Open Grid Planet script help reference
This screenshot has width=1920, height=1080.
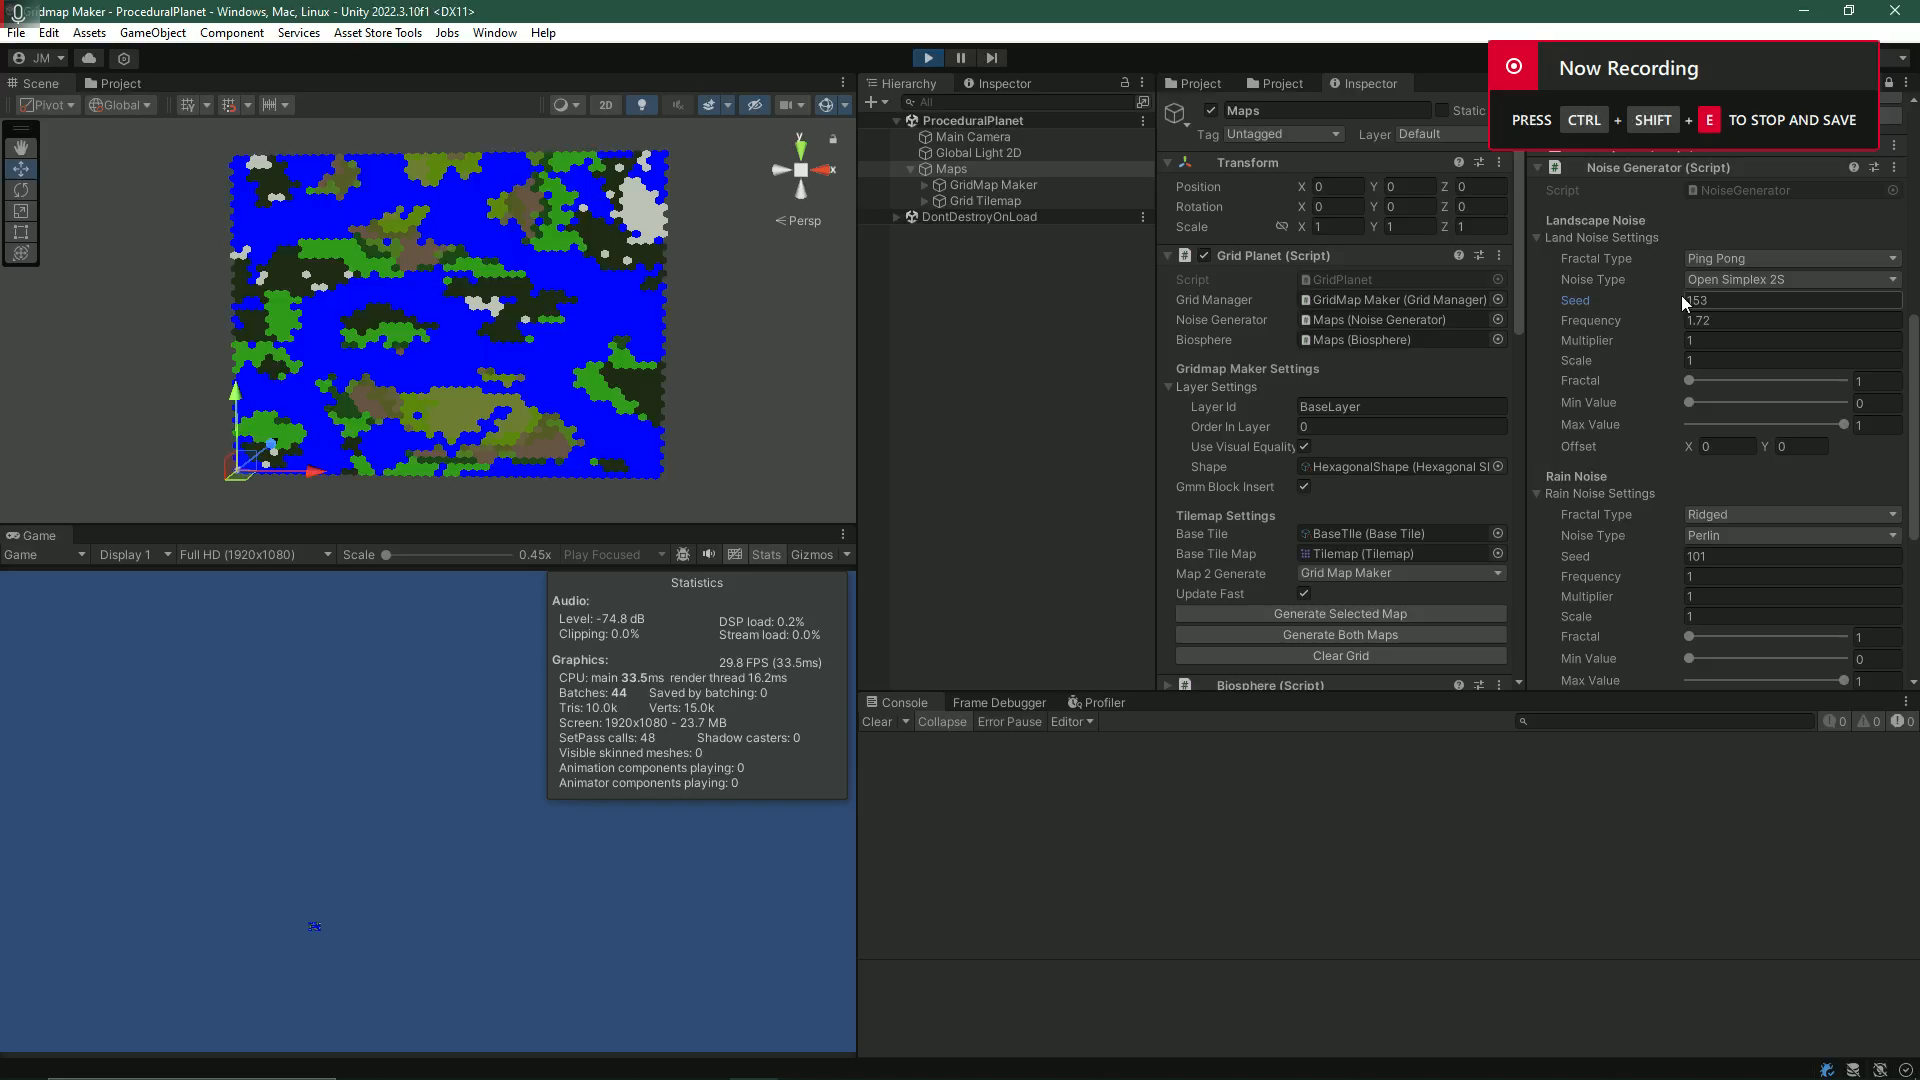point(1459,256)
